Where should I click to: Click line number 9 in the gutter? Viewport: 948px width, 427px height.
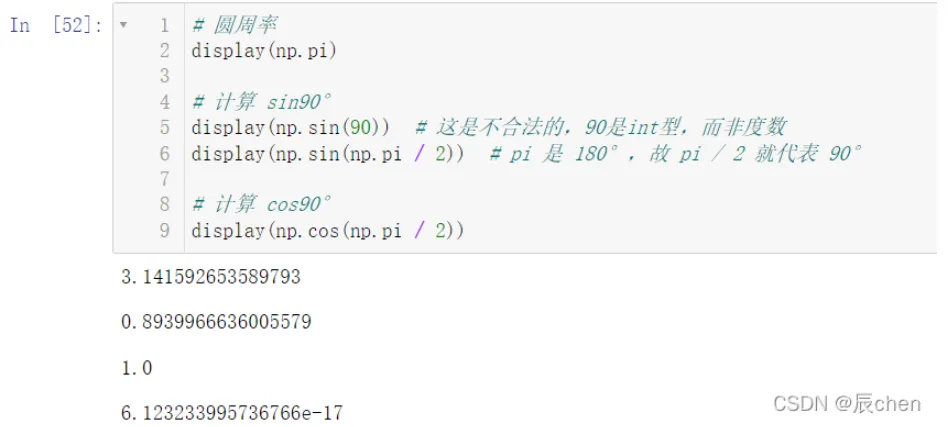tap(164, 231)
